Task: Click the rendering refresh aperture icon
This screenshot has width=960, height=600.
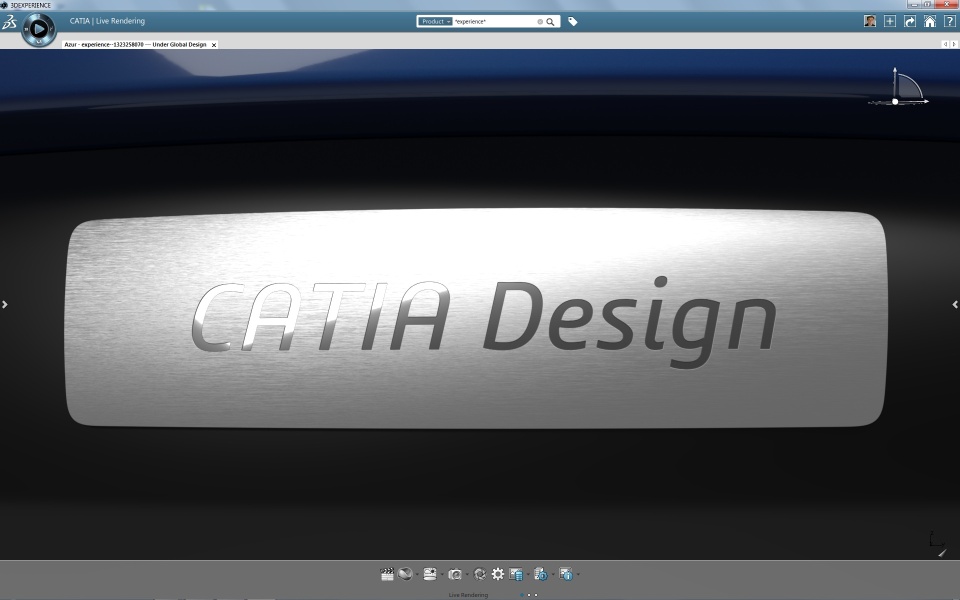Action: point(480,574)
